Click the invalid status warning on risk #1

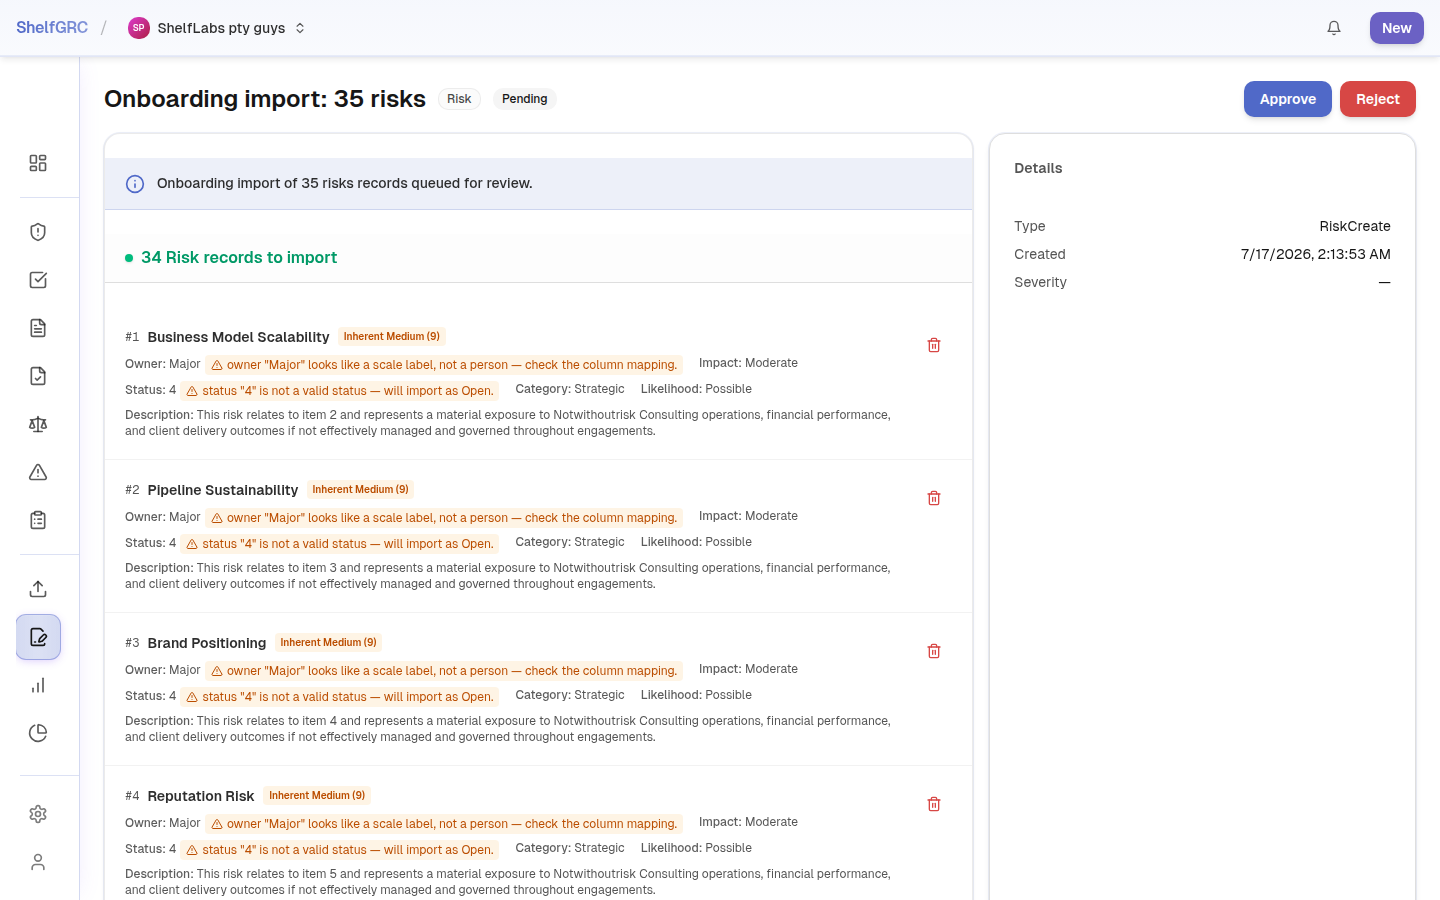[340, 391]
